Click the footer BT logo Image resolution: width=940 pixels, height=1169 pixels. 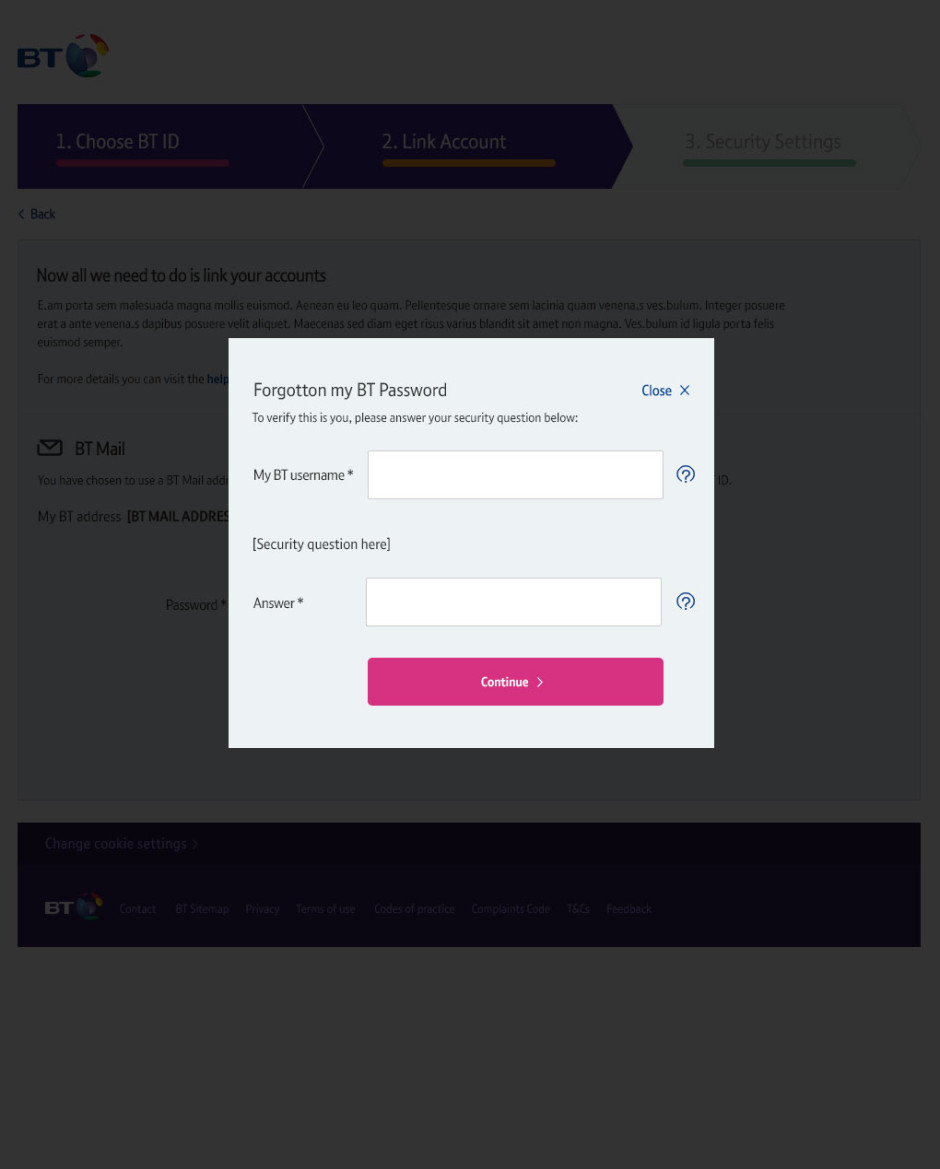click(74, 908)
